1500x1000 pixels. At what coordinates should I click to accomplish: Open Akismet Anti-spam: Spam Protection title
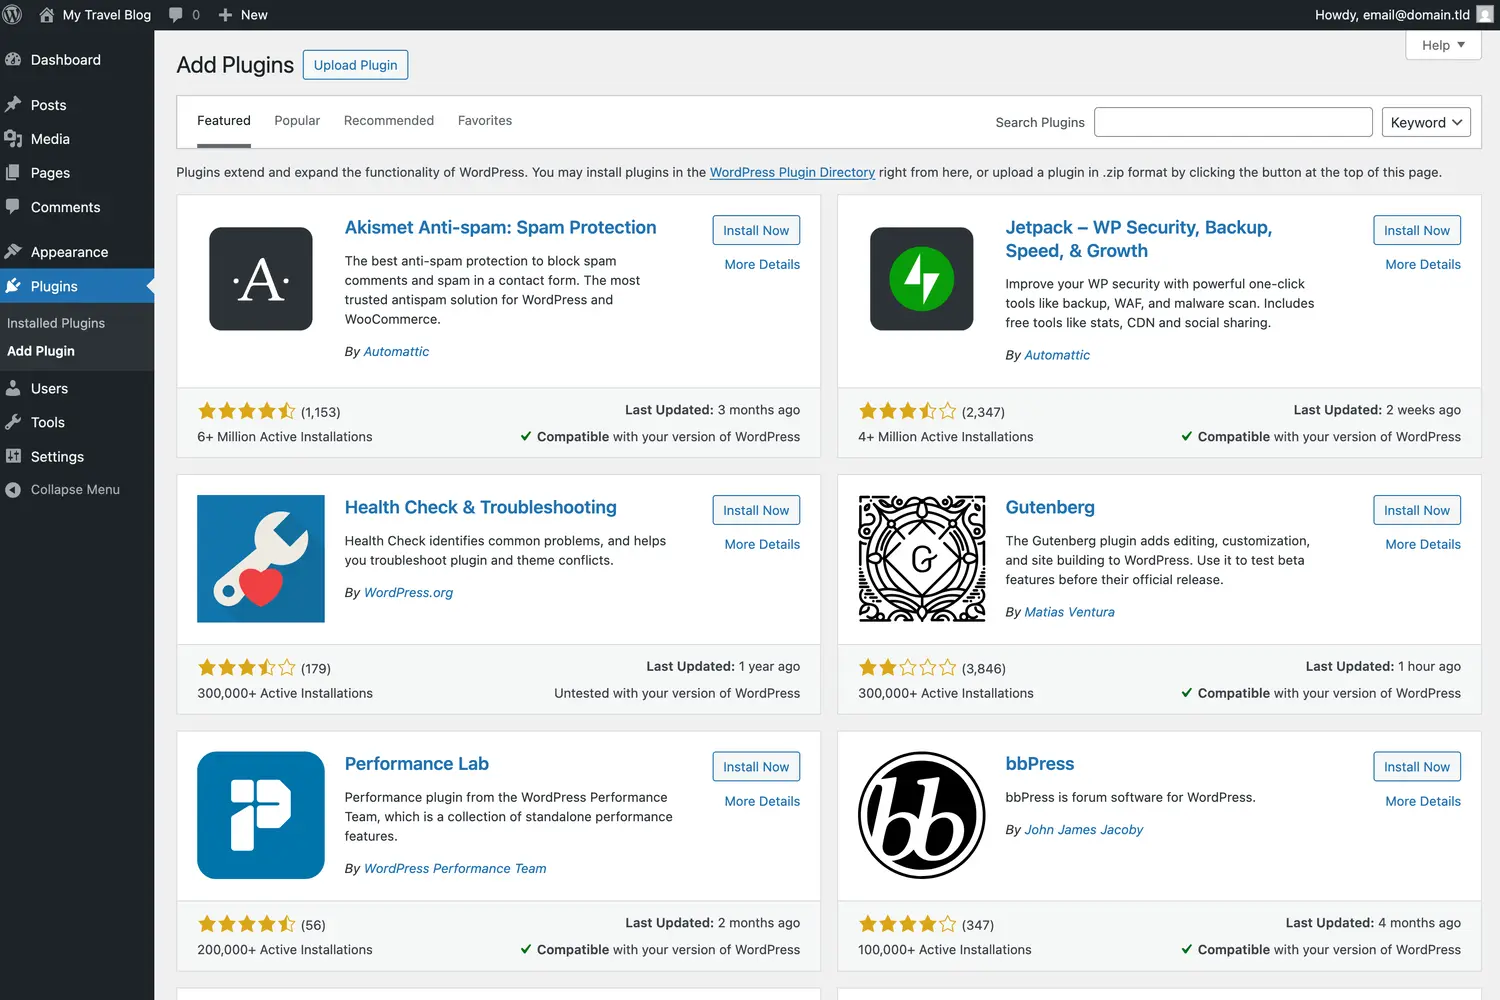click(501, 228)
